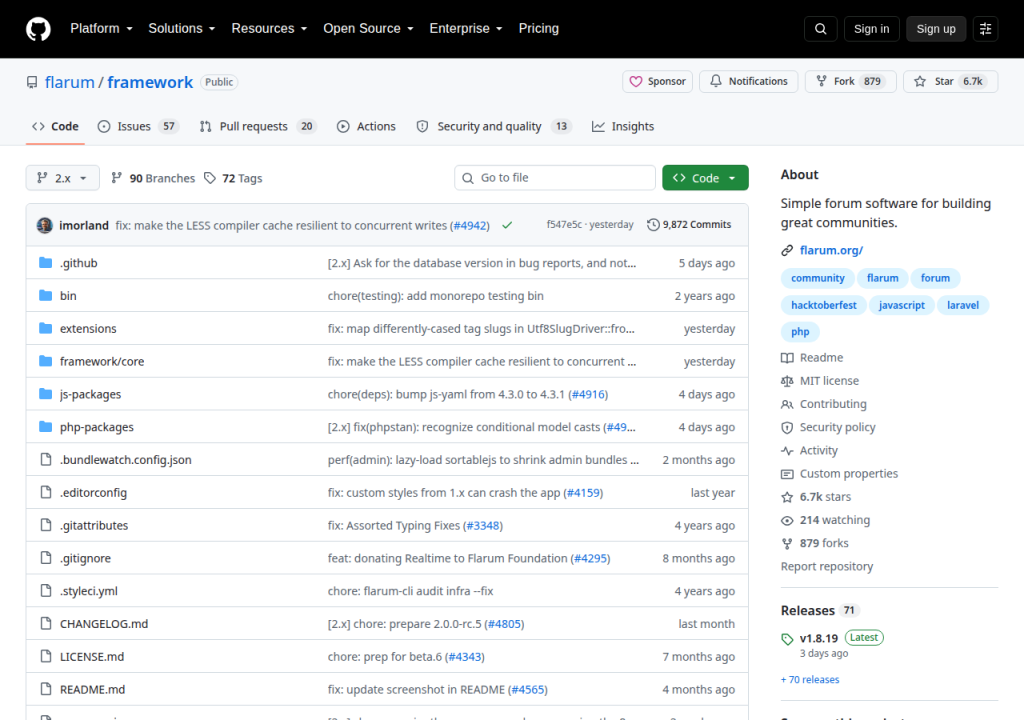1024x720 pixels.
Task: Click the js-packages folder icon
Action: [x=45, y=394]
